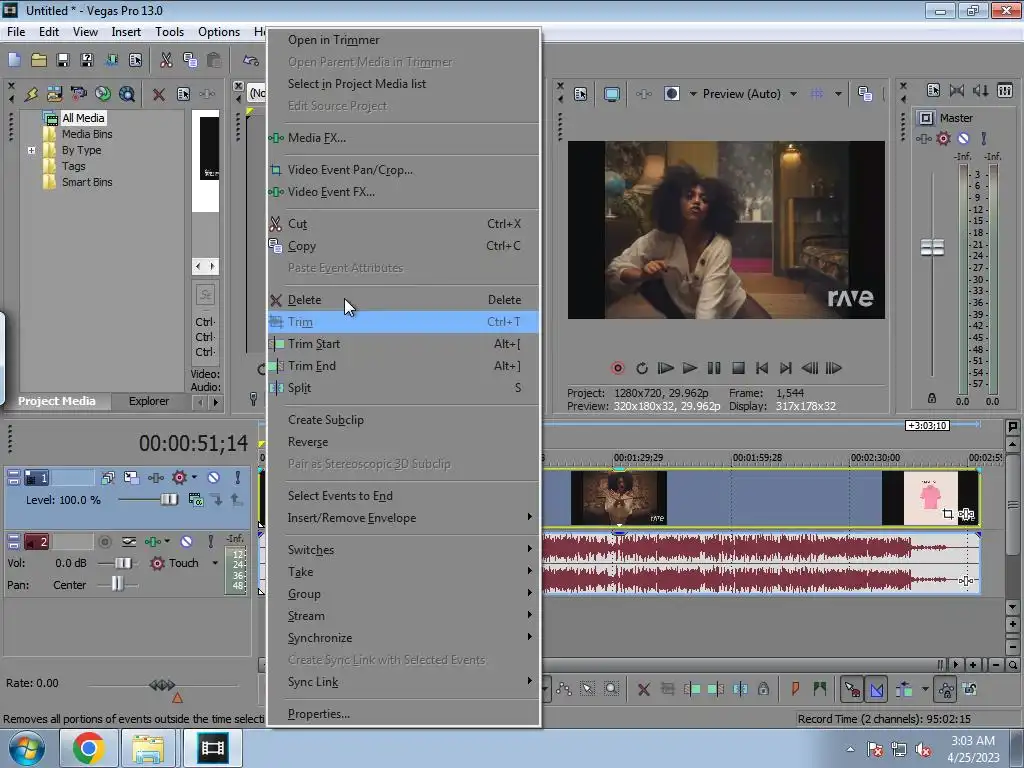Open Touch automation mode dropdown

[215, 563]
